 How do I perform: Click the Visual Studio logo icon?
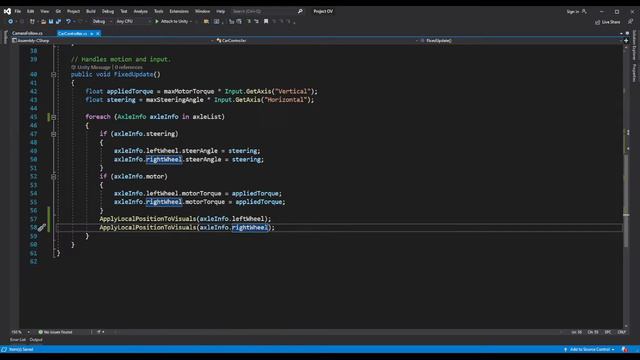[7, 11]
